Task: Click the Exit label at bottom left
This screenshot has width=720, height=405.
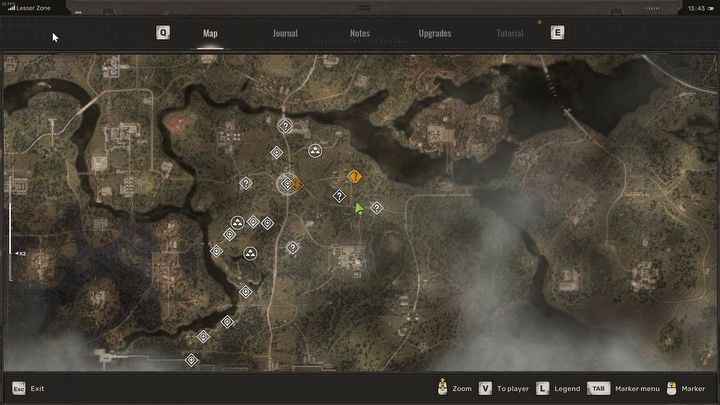Action: (38, 388)
